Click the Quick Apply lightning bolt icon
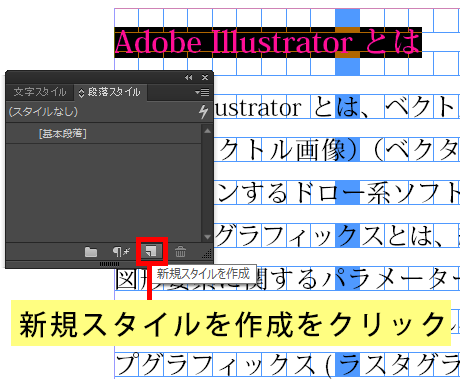 tap(203, 111)
